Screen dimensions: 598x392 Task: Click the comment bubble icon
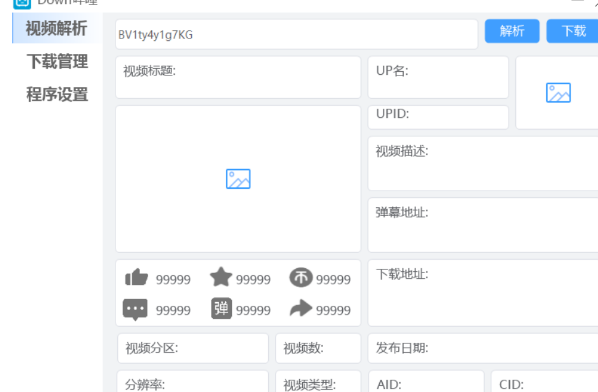135,309
